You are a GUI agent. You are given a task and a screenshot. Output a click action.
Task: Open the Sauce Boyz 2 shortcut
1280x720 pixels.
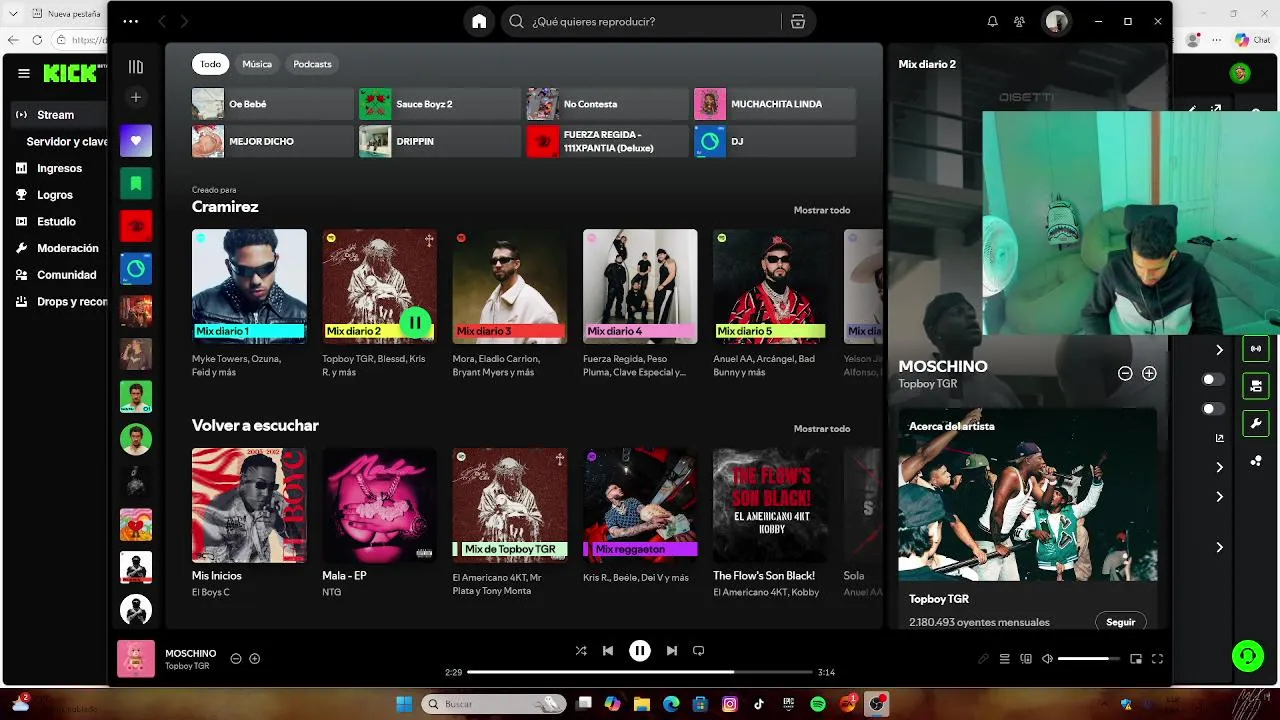coord(440,104)
